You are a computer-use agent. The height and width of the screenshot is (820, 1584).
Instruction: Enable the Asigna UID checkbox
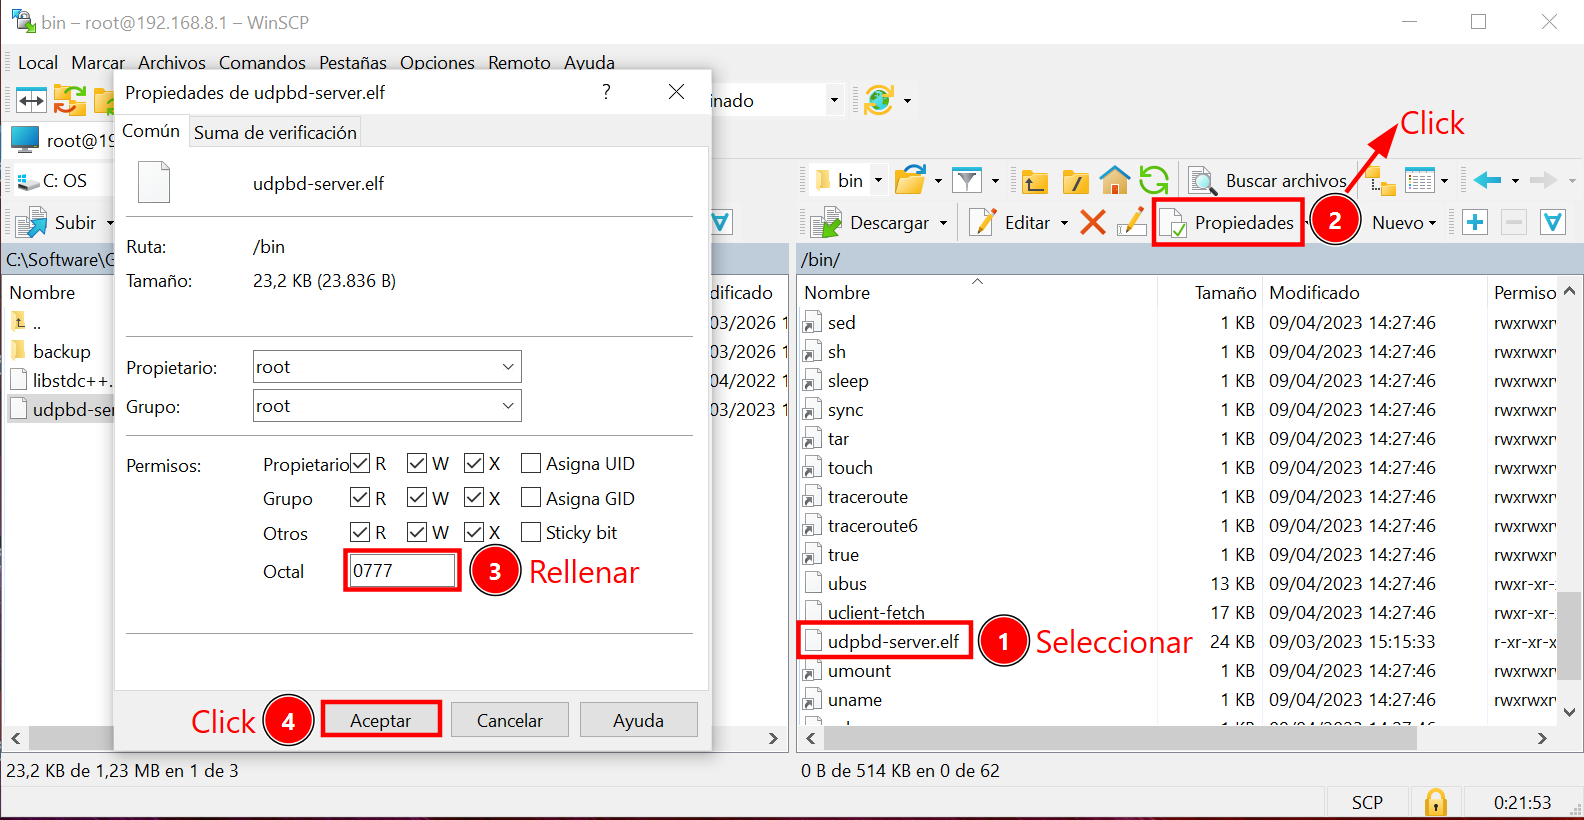tap(531, 463)
